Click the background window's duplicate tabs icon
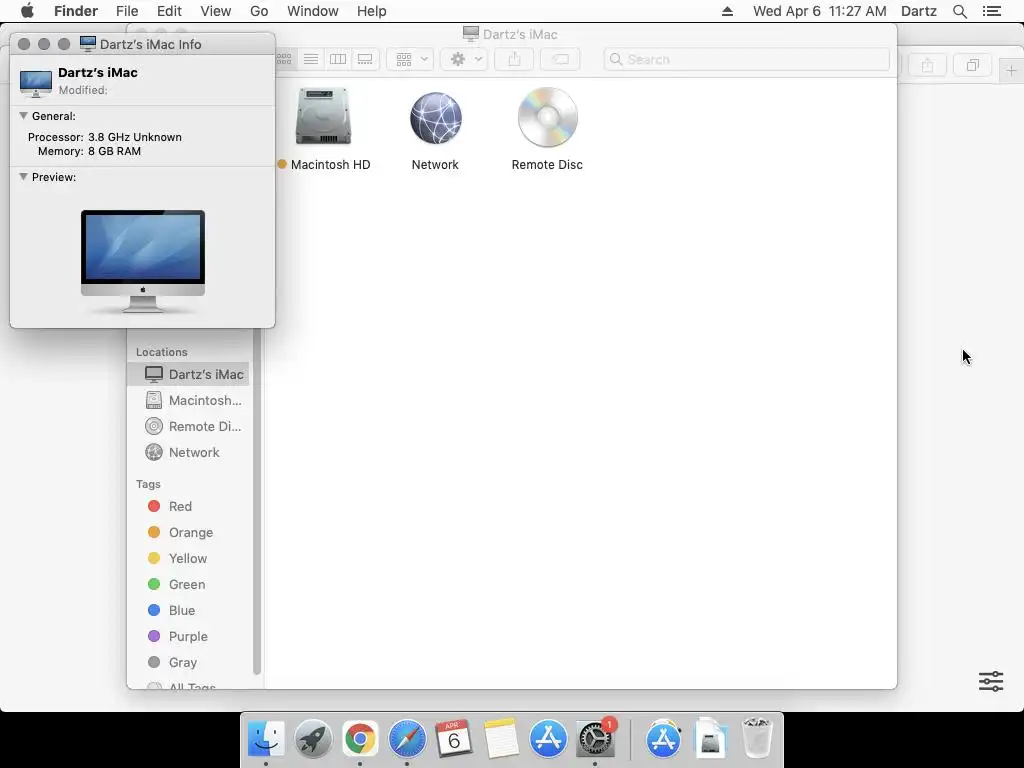 pyautogui.click(x=972, y=65)
